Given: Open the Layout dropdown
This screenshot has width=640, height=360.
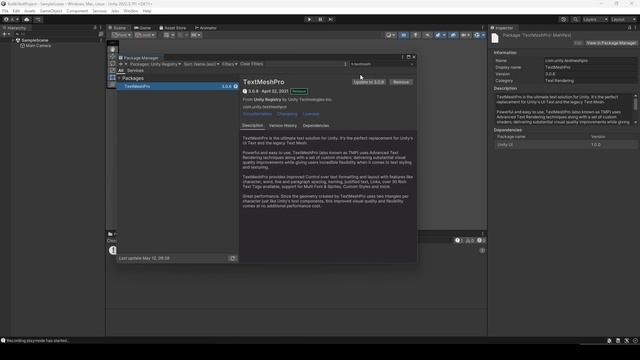Looking at the screenshot, I should pos(623,19).
